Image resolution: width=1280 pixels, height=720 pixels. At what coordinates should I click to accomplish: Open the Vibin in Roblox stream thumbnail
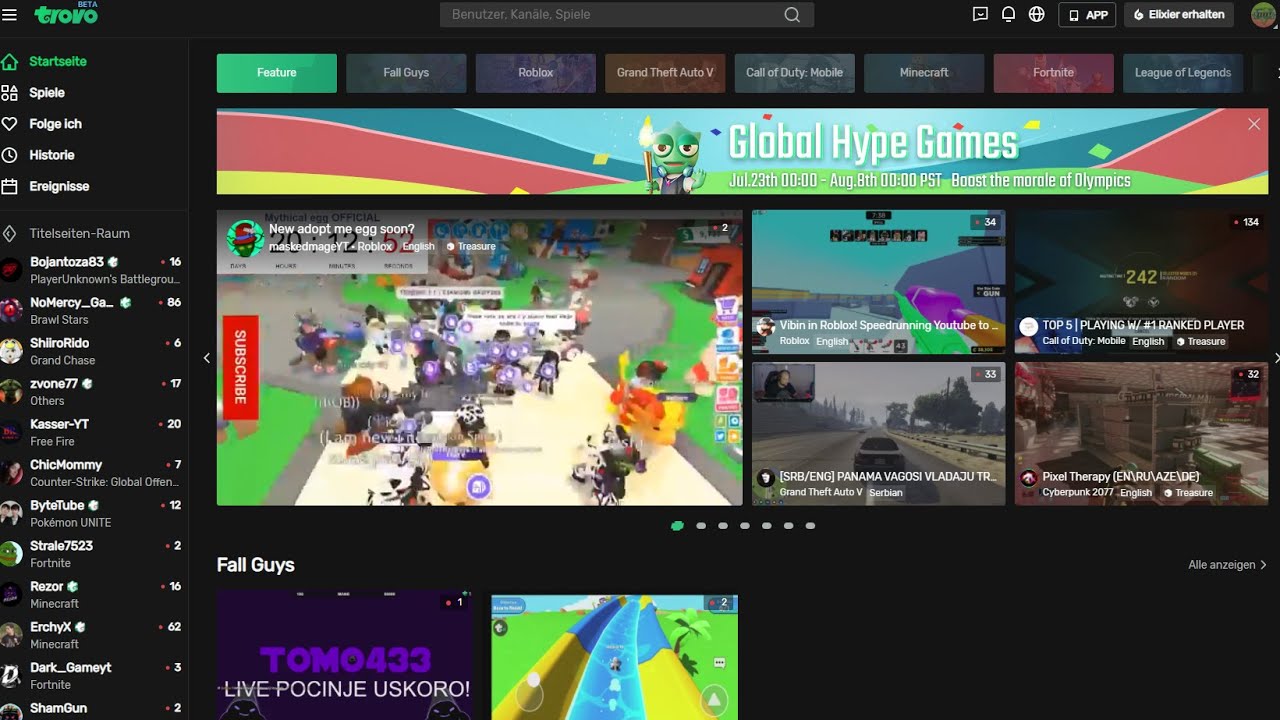click(x=879, y=282)
